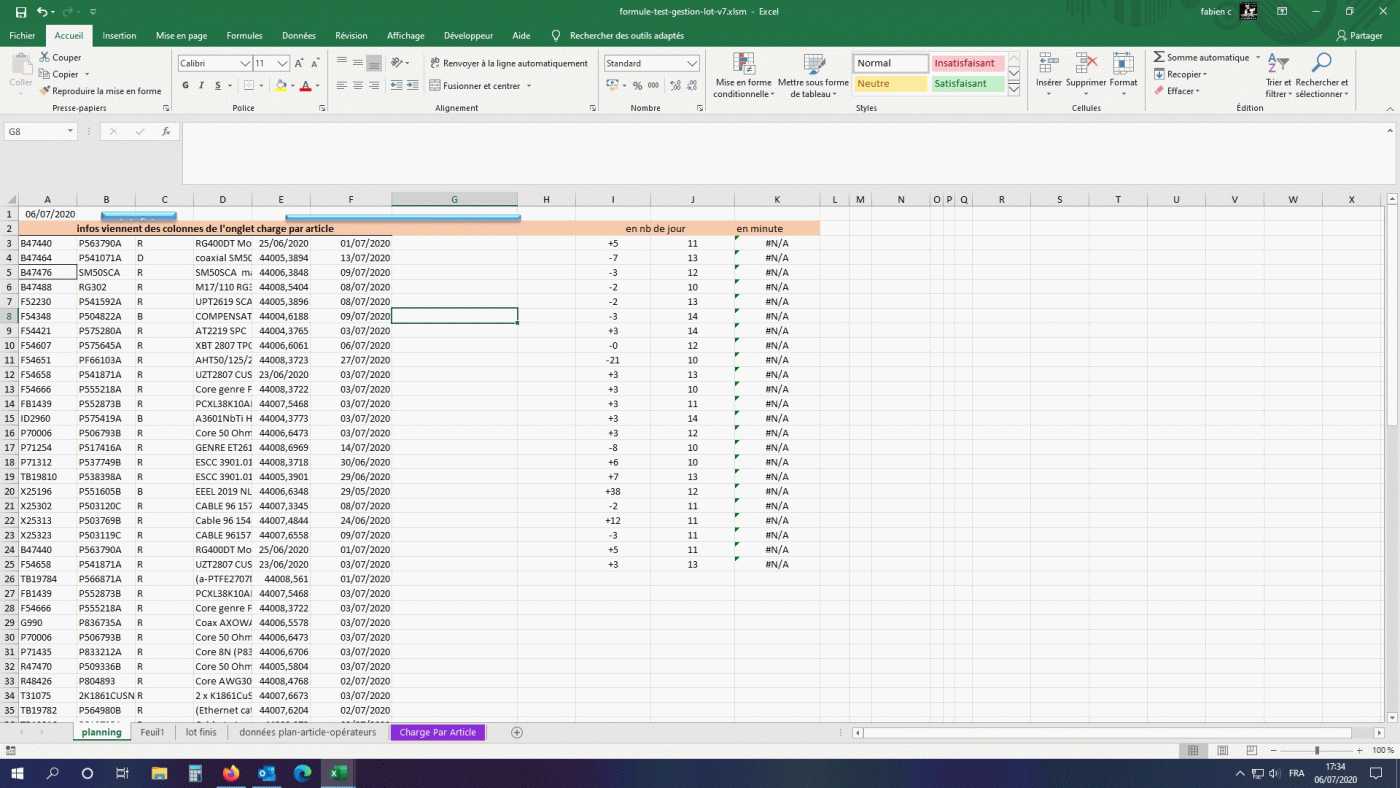Click the zoom slider in status bar
The image size is (1400, 788).
pyautogui.click(x=1316, y=750)
